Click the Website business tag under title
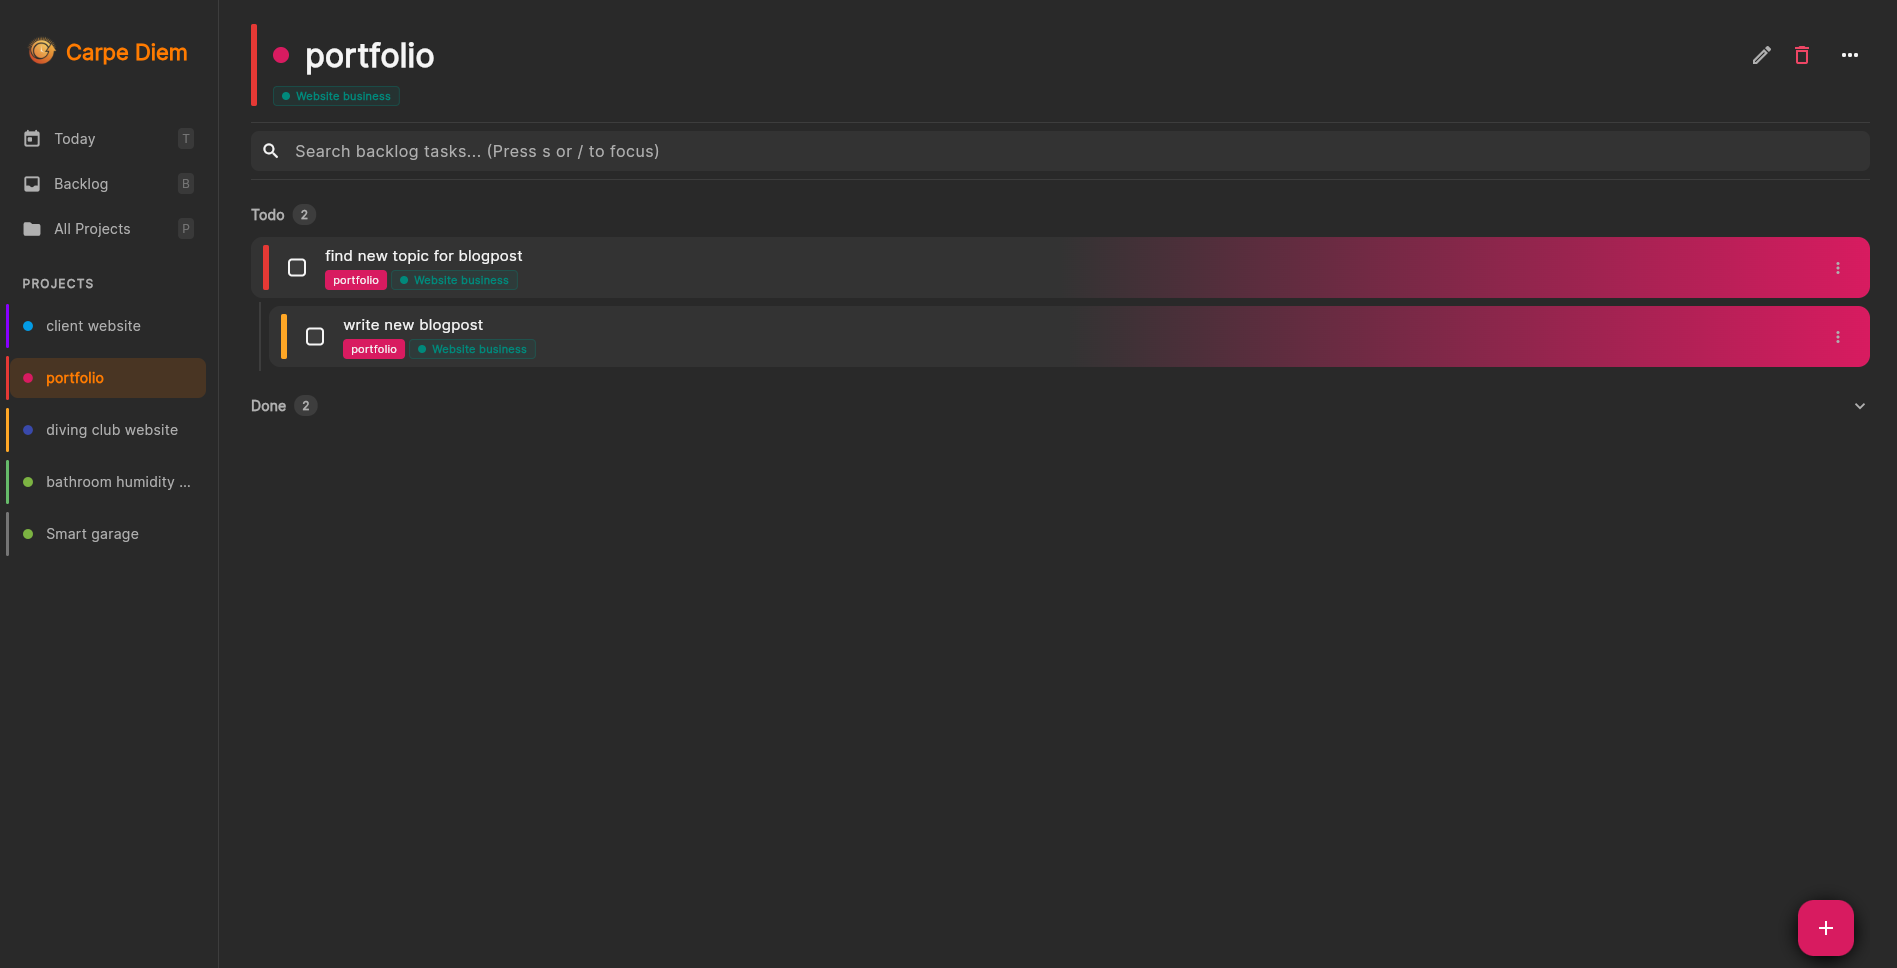1897x968 pixels. coord(336,96)
